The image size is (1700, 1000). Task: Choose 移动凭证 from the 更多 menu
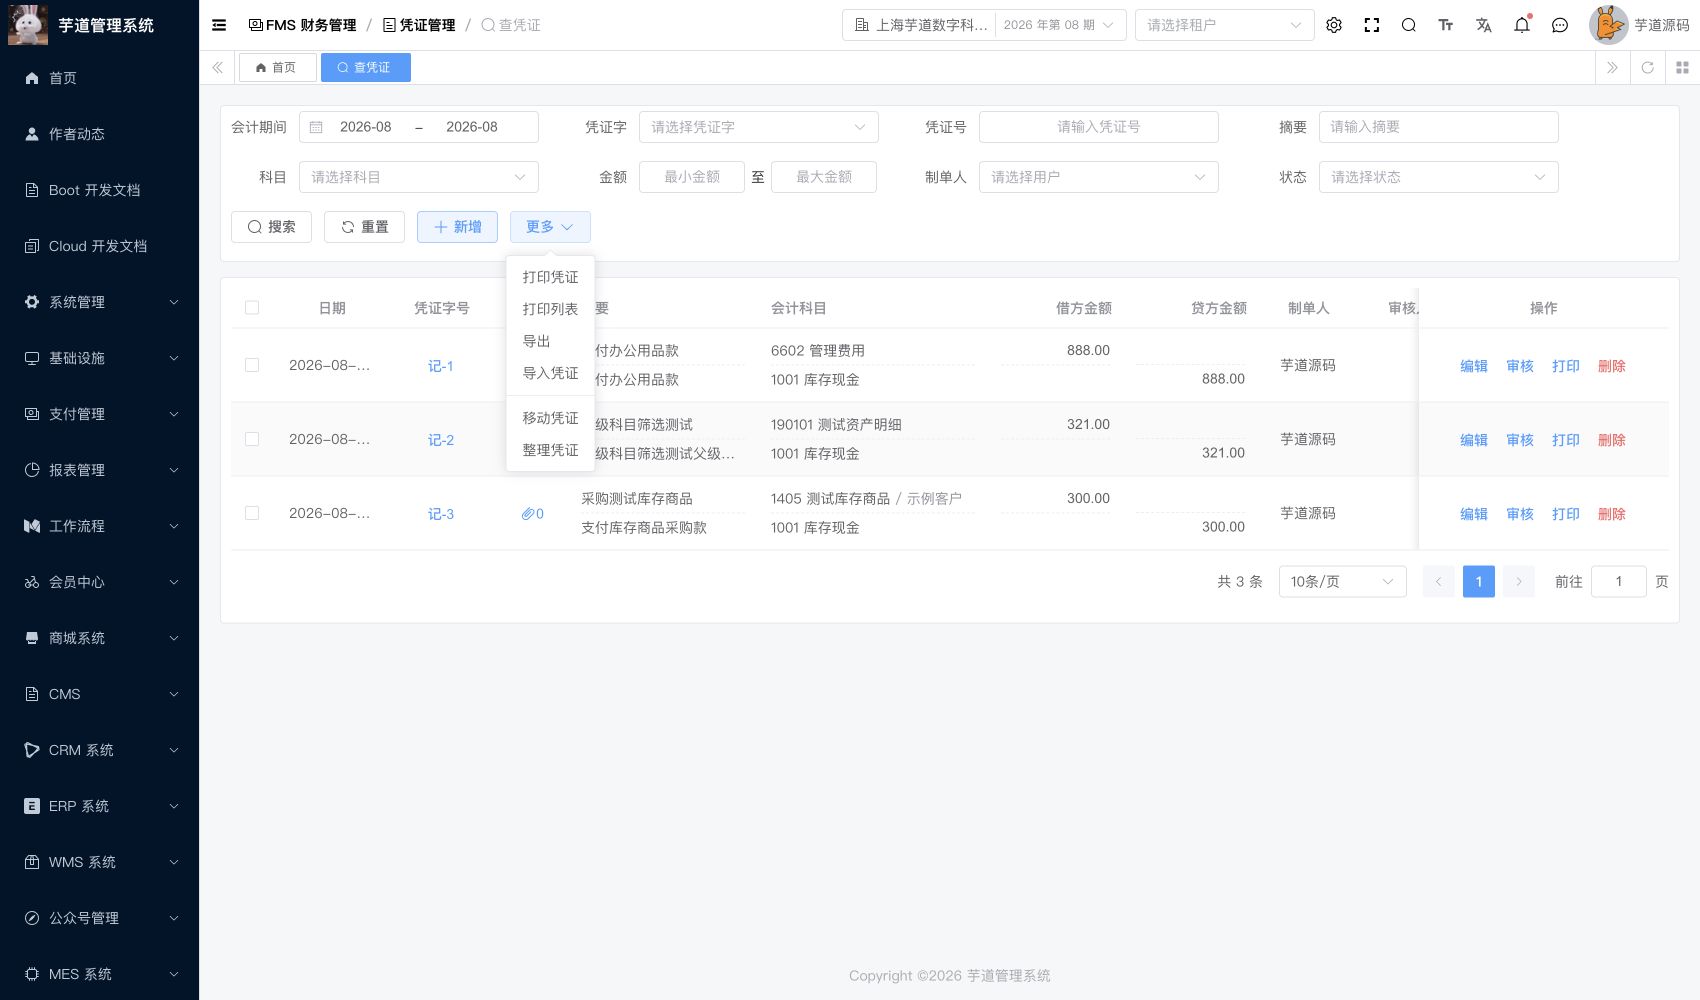coord(551,418)
